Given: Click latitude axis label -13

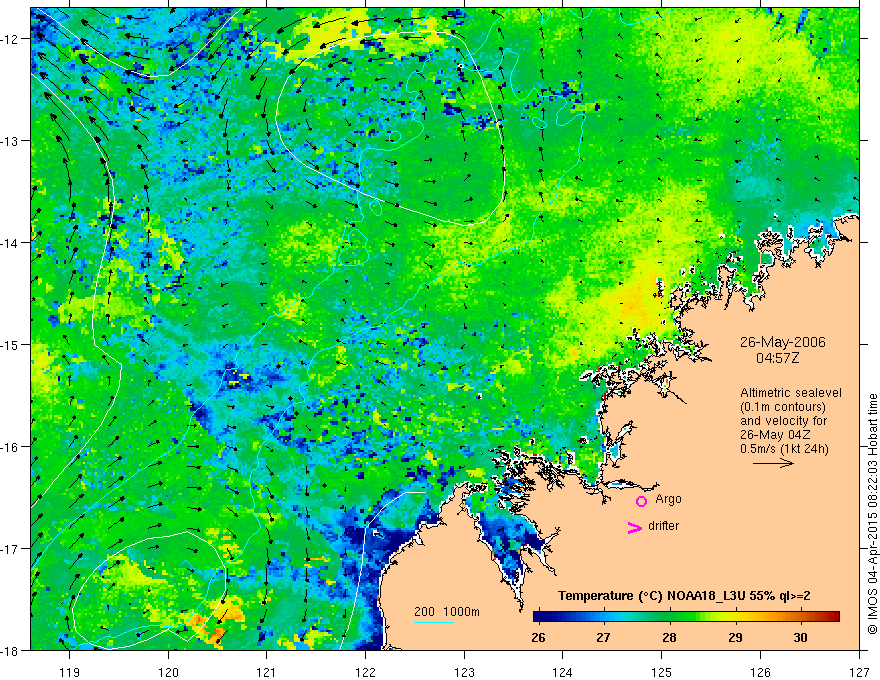Looking at the screenshot, I should (10, 141).
